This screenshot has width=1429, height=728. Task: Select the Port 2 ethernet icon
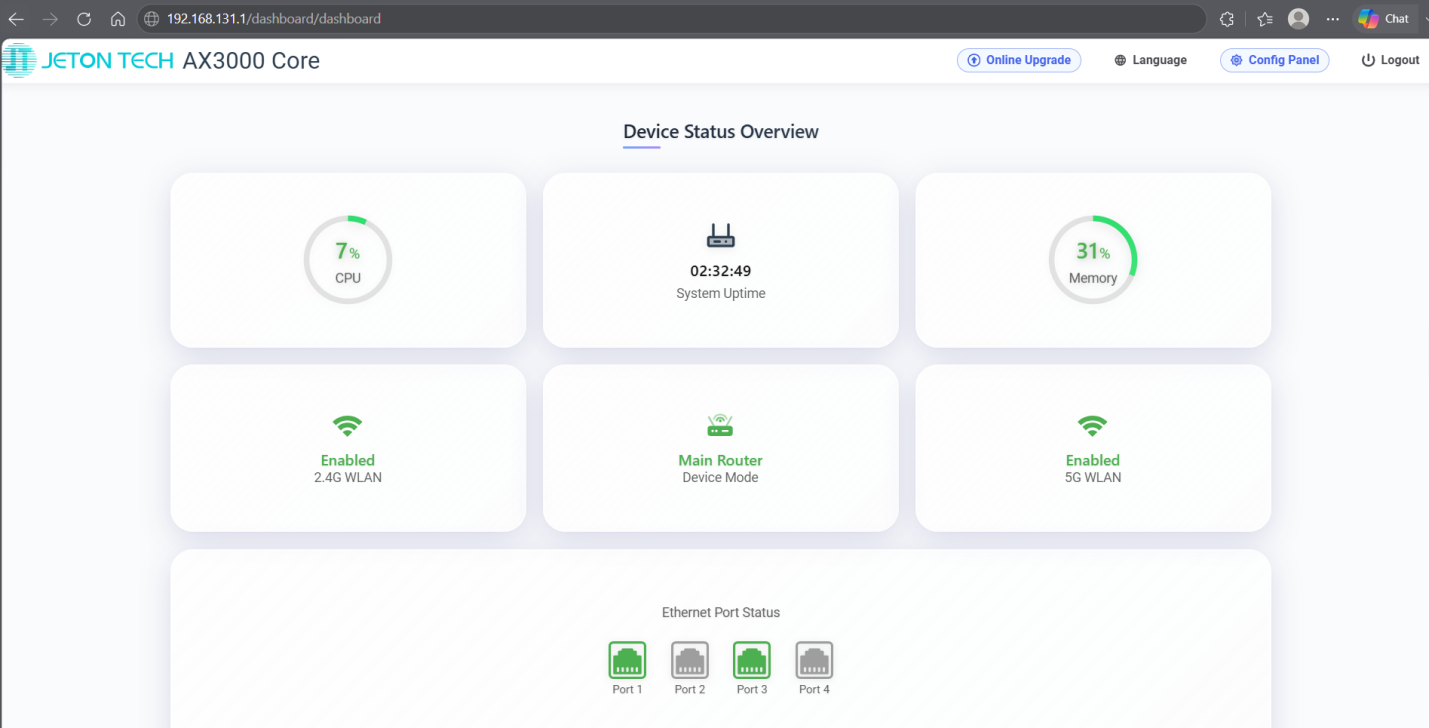tap(690, 661)
